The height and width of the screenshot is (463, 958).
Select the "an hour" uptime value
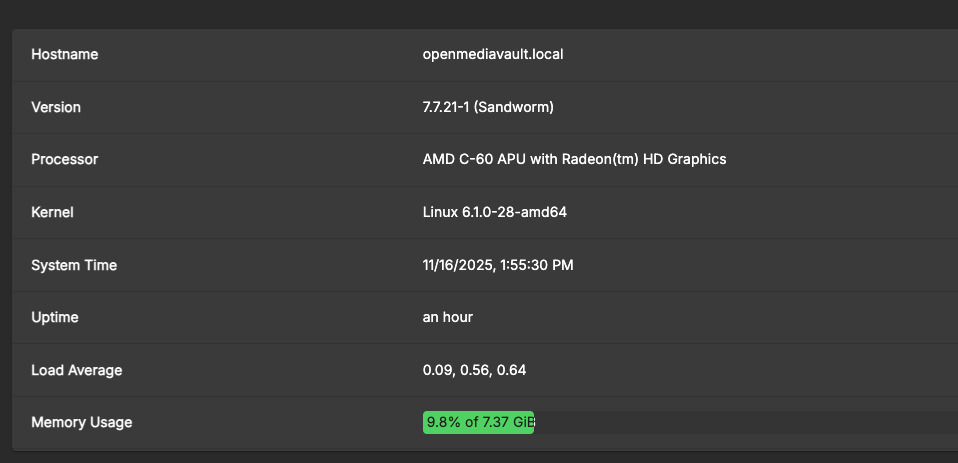click(448, 317)
